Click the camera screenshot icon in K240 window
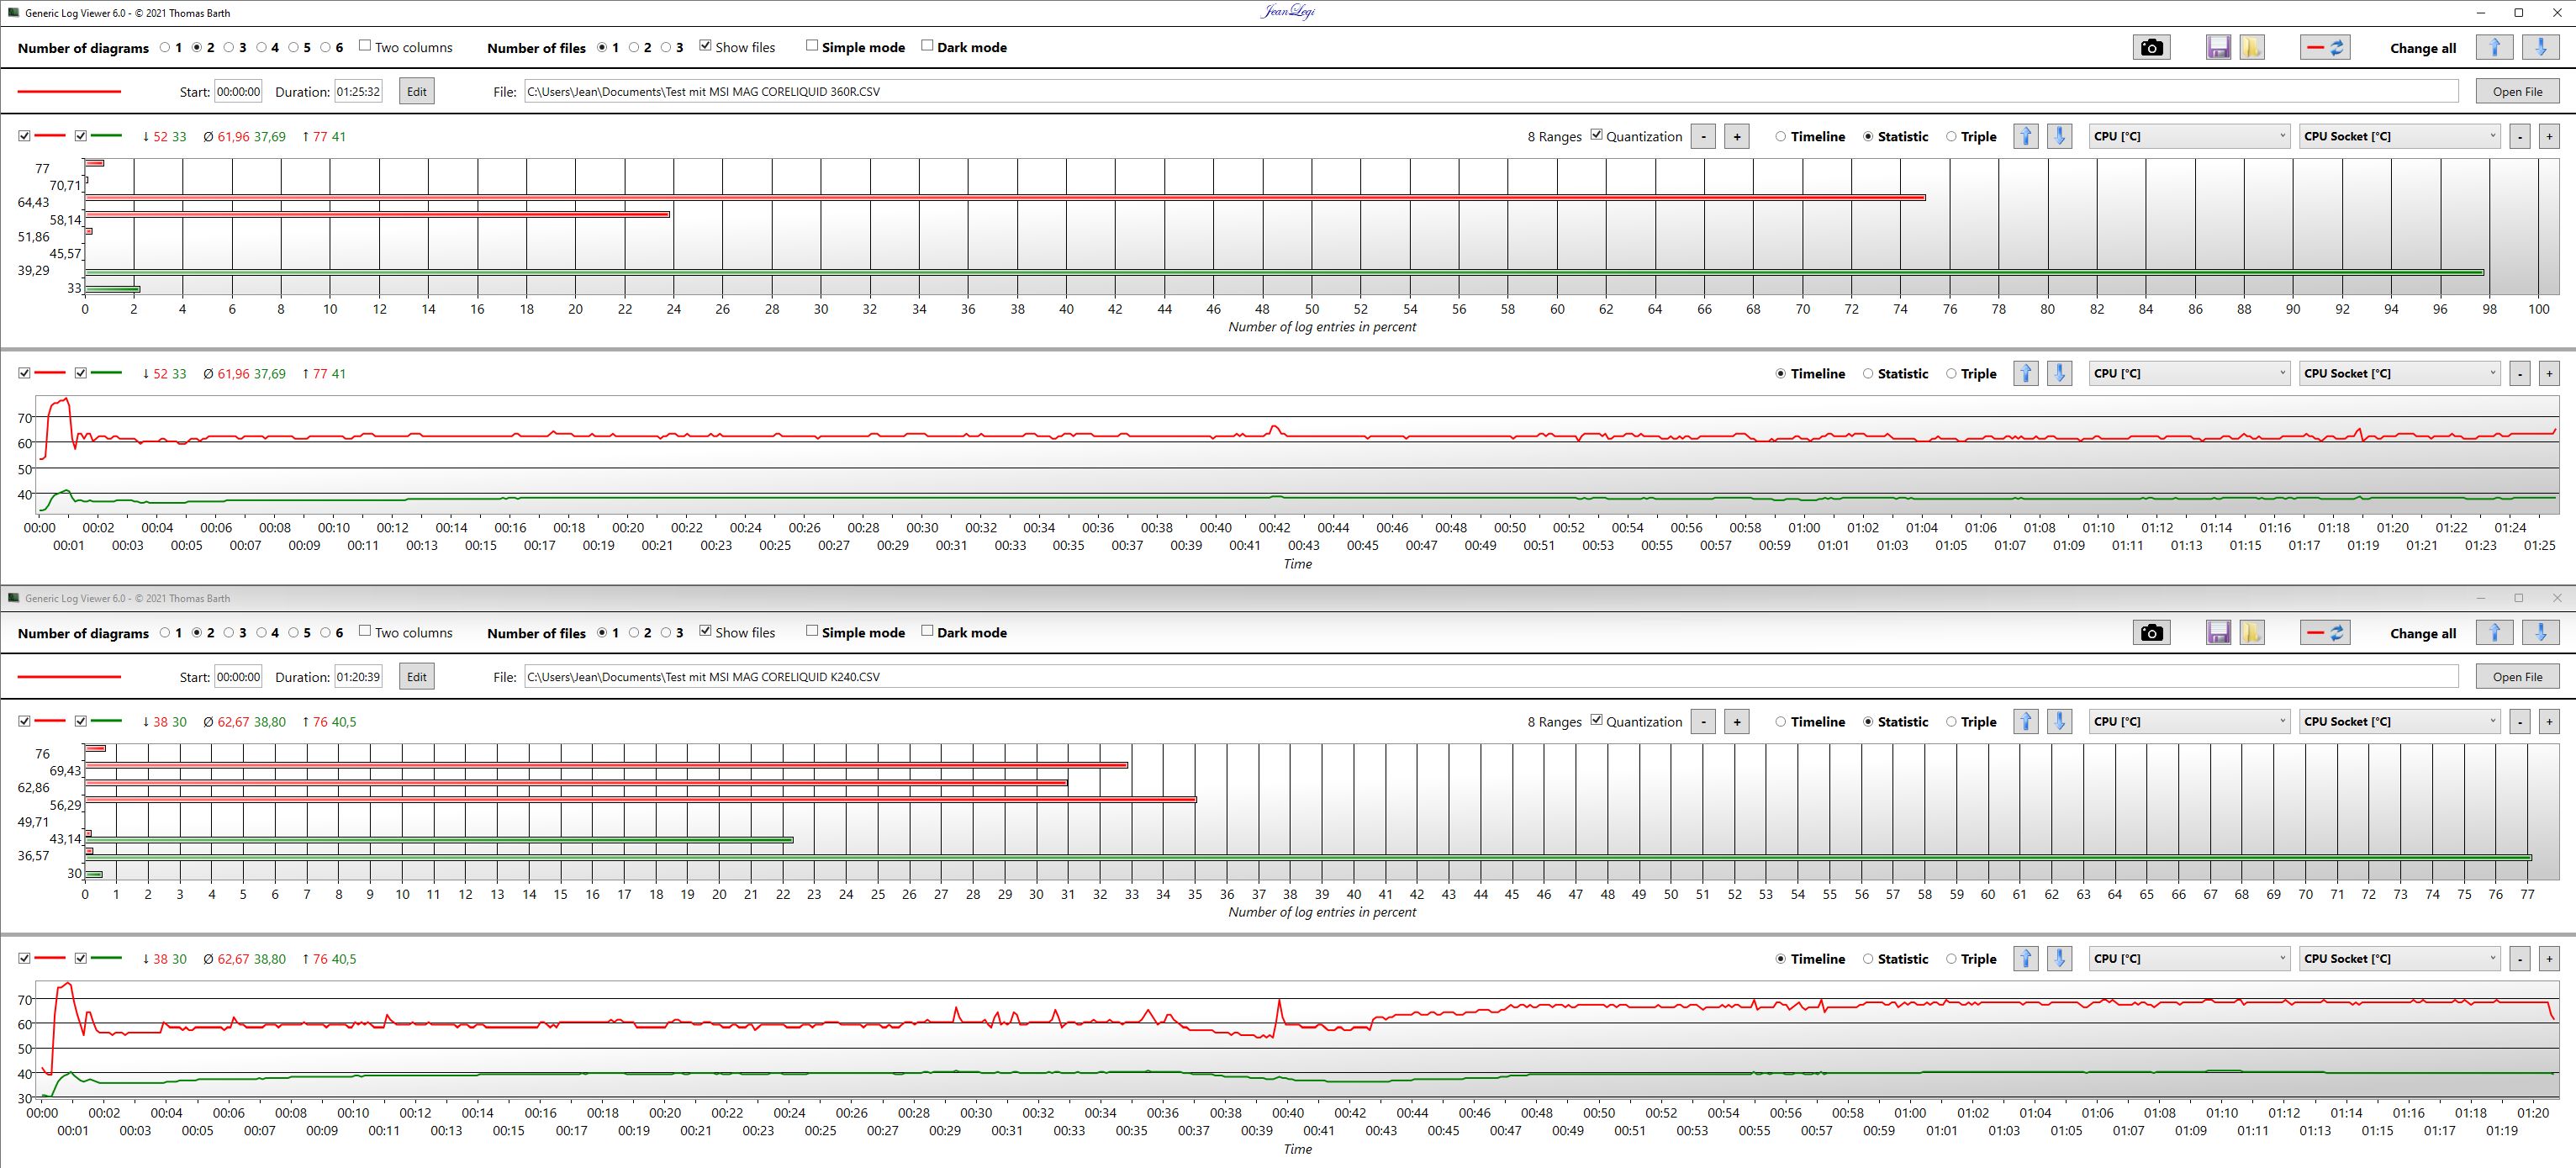 pos(2151,632)
